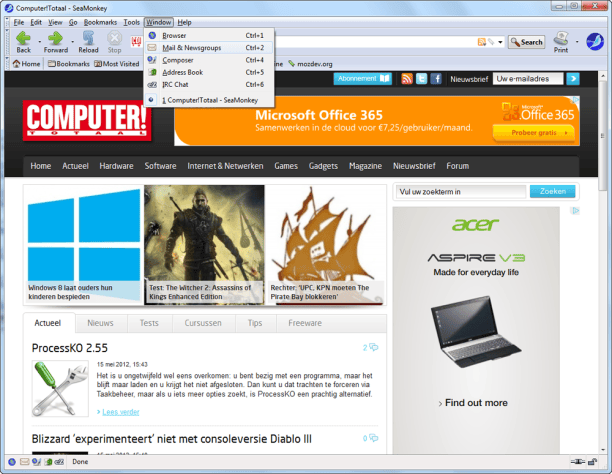Viewport: 612px width, 474px height.
Task: Open the Edit menu
Action: click(x=36, y=22)
